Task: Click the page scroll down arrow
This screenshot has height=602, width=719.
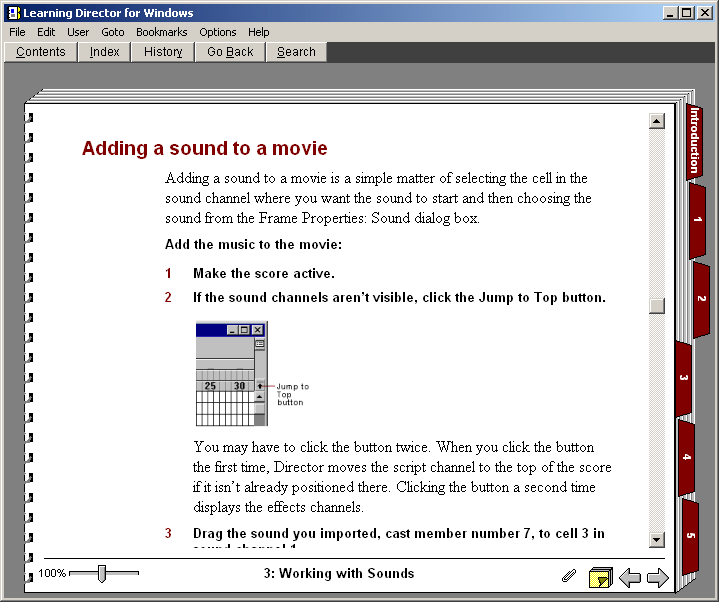Action: [657, 540]
